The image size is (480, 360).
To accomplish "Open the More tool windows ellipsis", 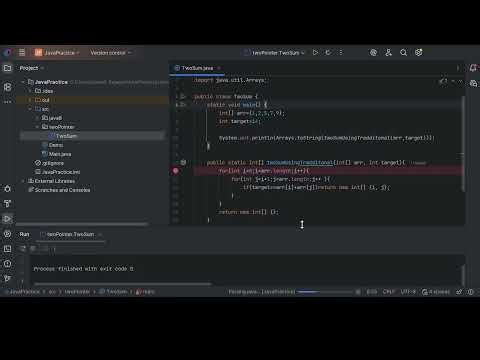I will (x=7, y=102).
